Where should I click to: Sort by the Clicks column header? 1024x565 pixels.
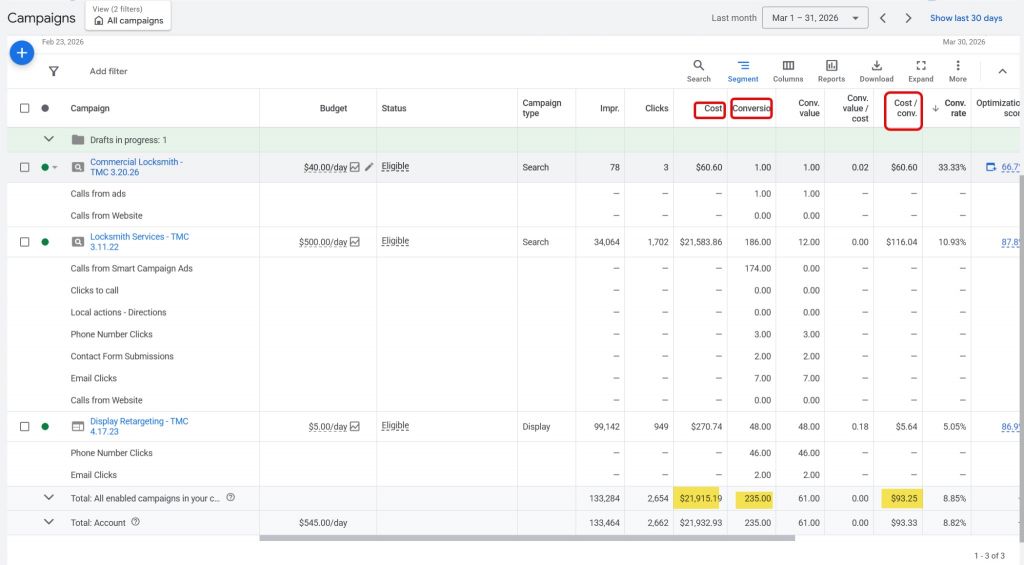(x=656, y=108)
